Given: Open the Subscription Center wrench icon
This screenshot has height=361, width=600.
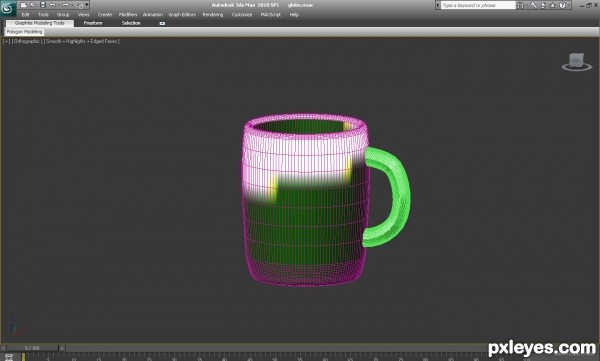Looking at the screenshot, I should coord(533,5).
